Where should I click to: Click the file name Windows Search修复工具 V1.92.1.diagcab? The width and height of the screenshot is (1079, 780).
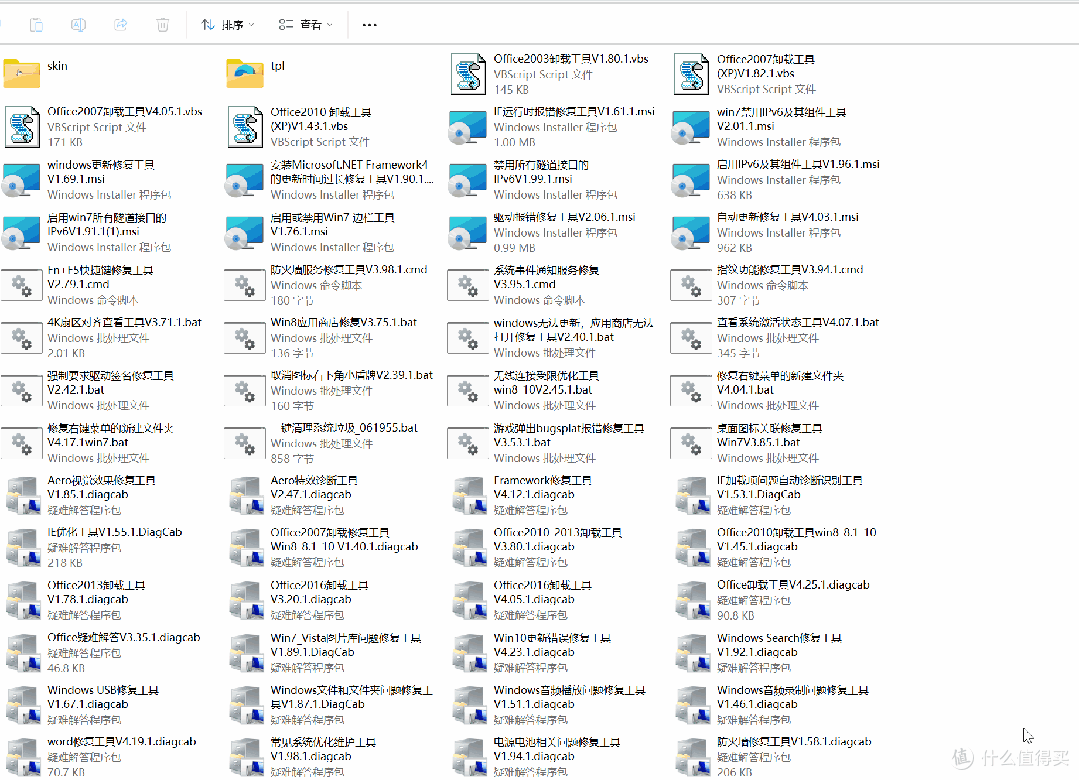780,645
